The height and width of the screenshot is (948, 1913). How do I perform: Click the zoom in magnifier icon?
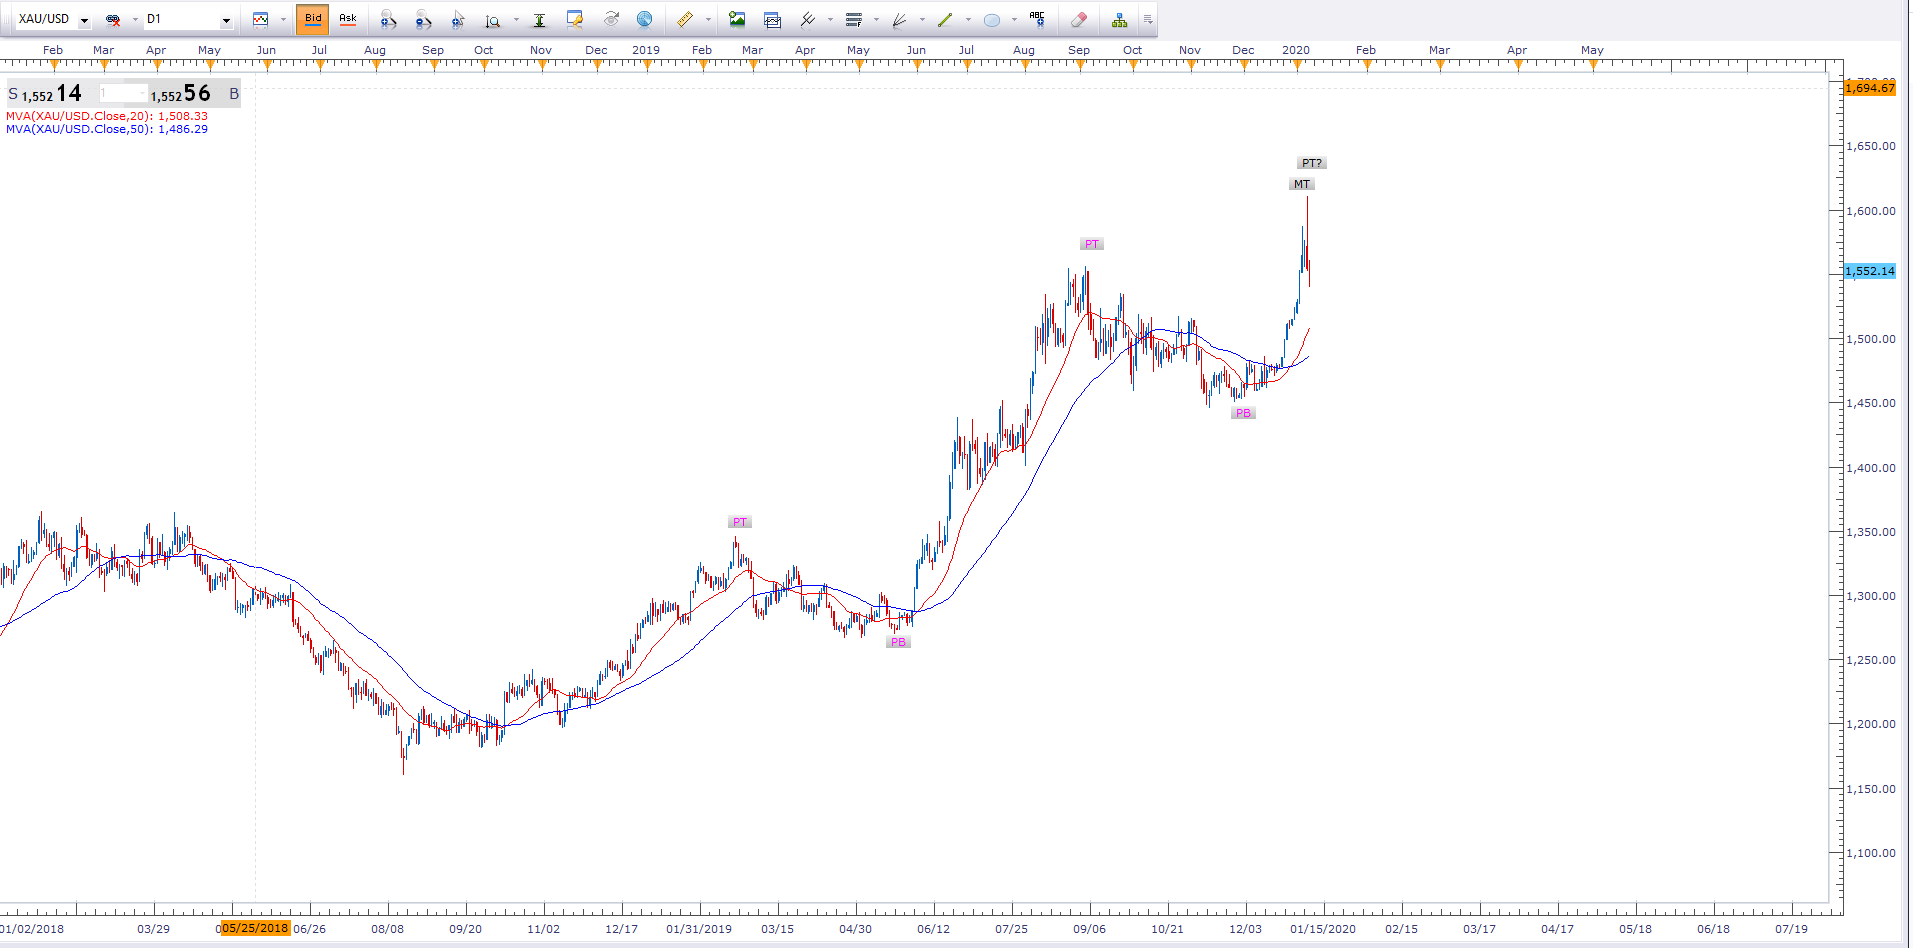388,19
